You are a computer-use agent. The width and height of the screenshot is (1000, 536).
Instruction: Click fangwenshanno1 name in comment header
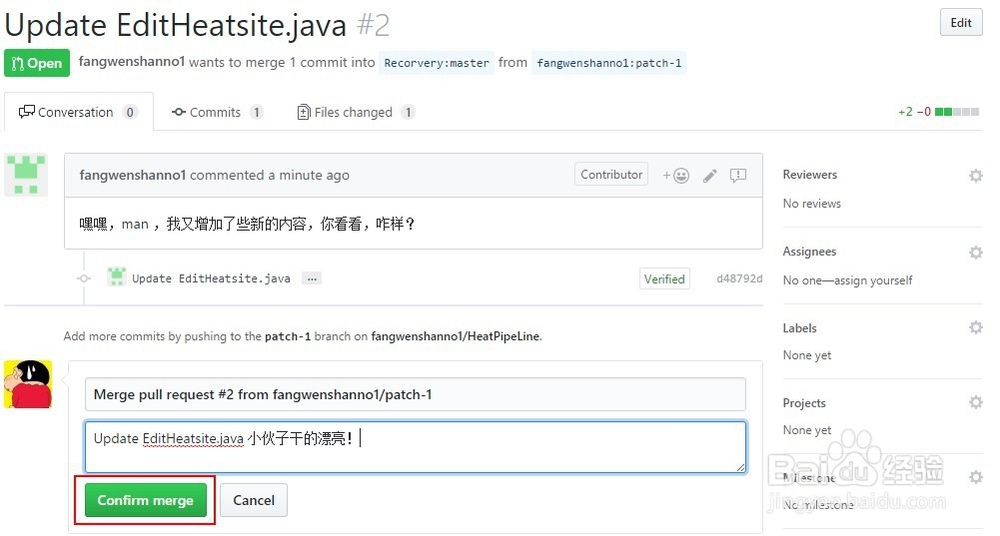pyautogui.click(x=133, y=175)
